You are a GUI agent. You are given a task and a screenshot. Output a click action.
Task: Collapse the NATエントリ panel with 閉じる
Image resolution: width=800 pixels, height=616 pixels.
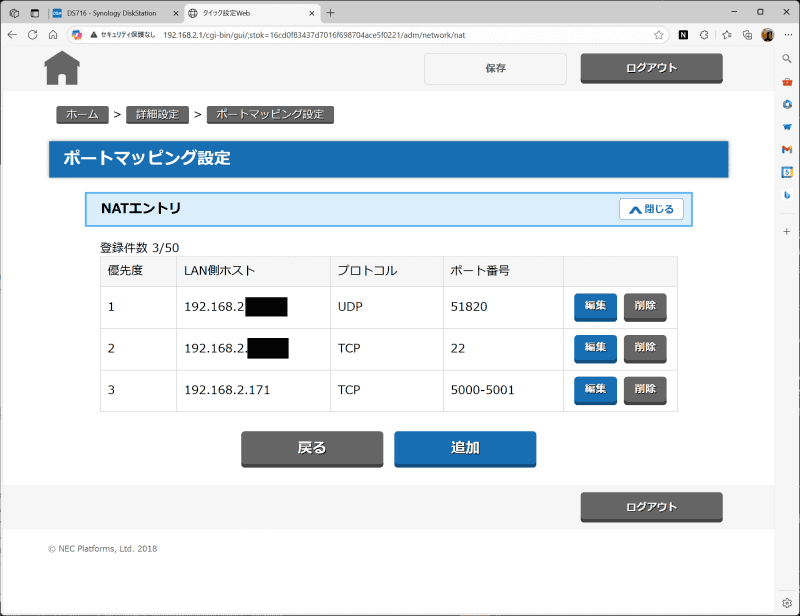point(651,209)
